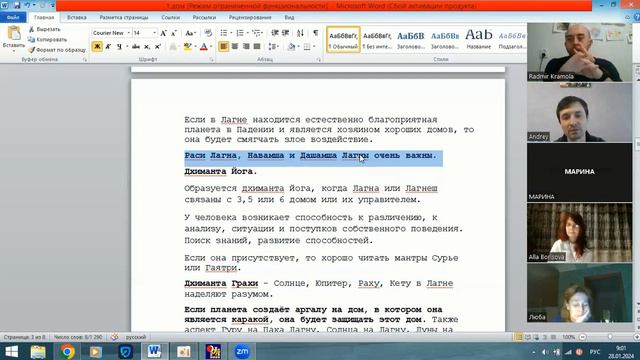Image resolution: width=640 pixels, height=360 pixels.
Task: Click the Paste (Вставить) clipboard icon
Action: click(14, 33)
